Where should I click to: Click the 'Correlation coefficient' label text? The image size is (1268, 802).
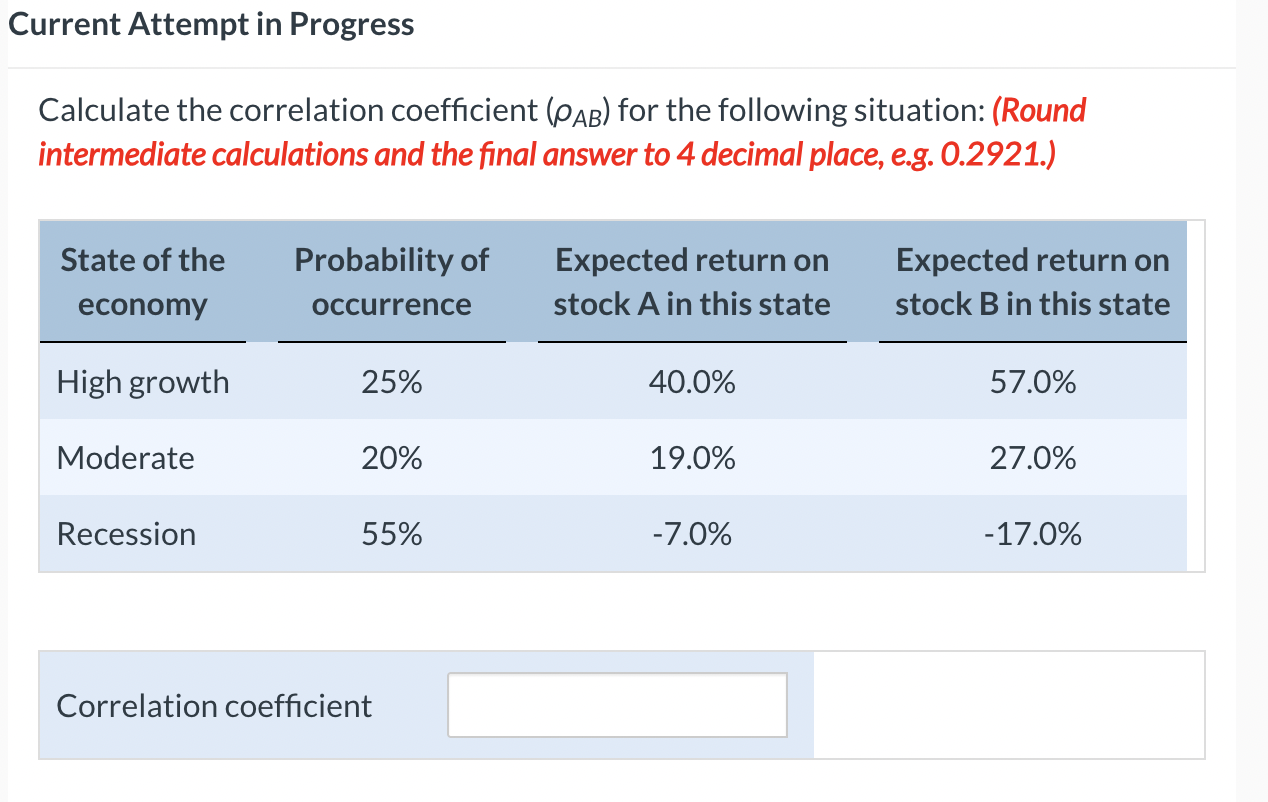[x=212, y=704]
